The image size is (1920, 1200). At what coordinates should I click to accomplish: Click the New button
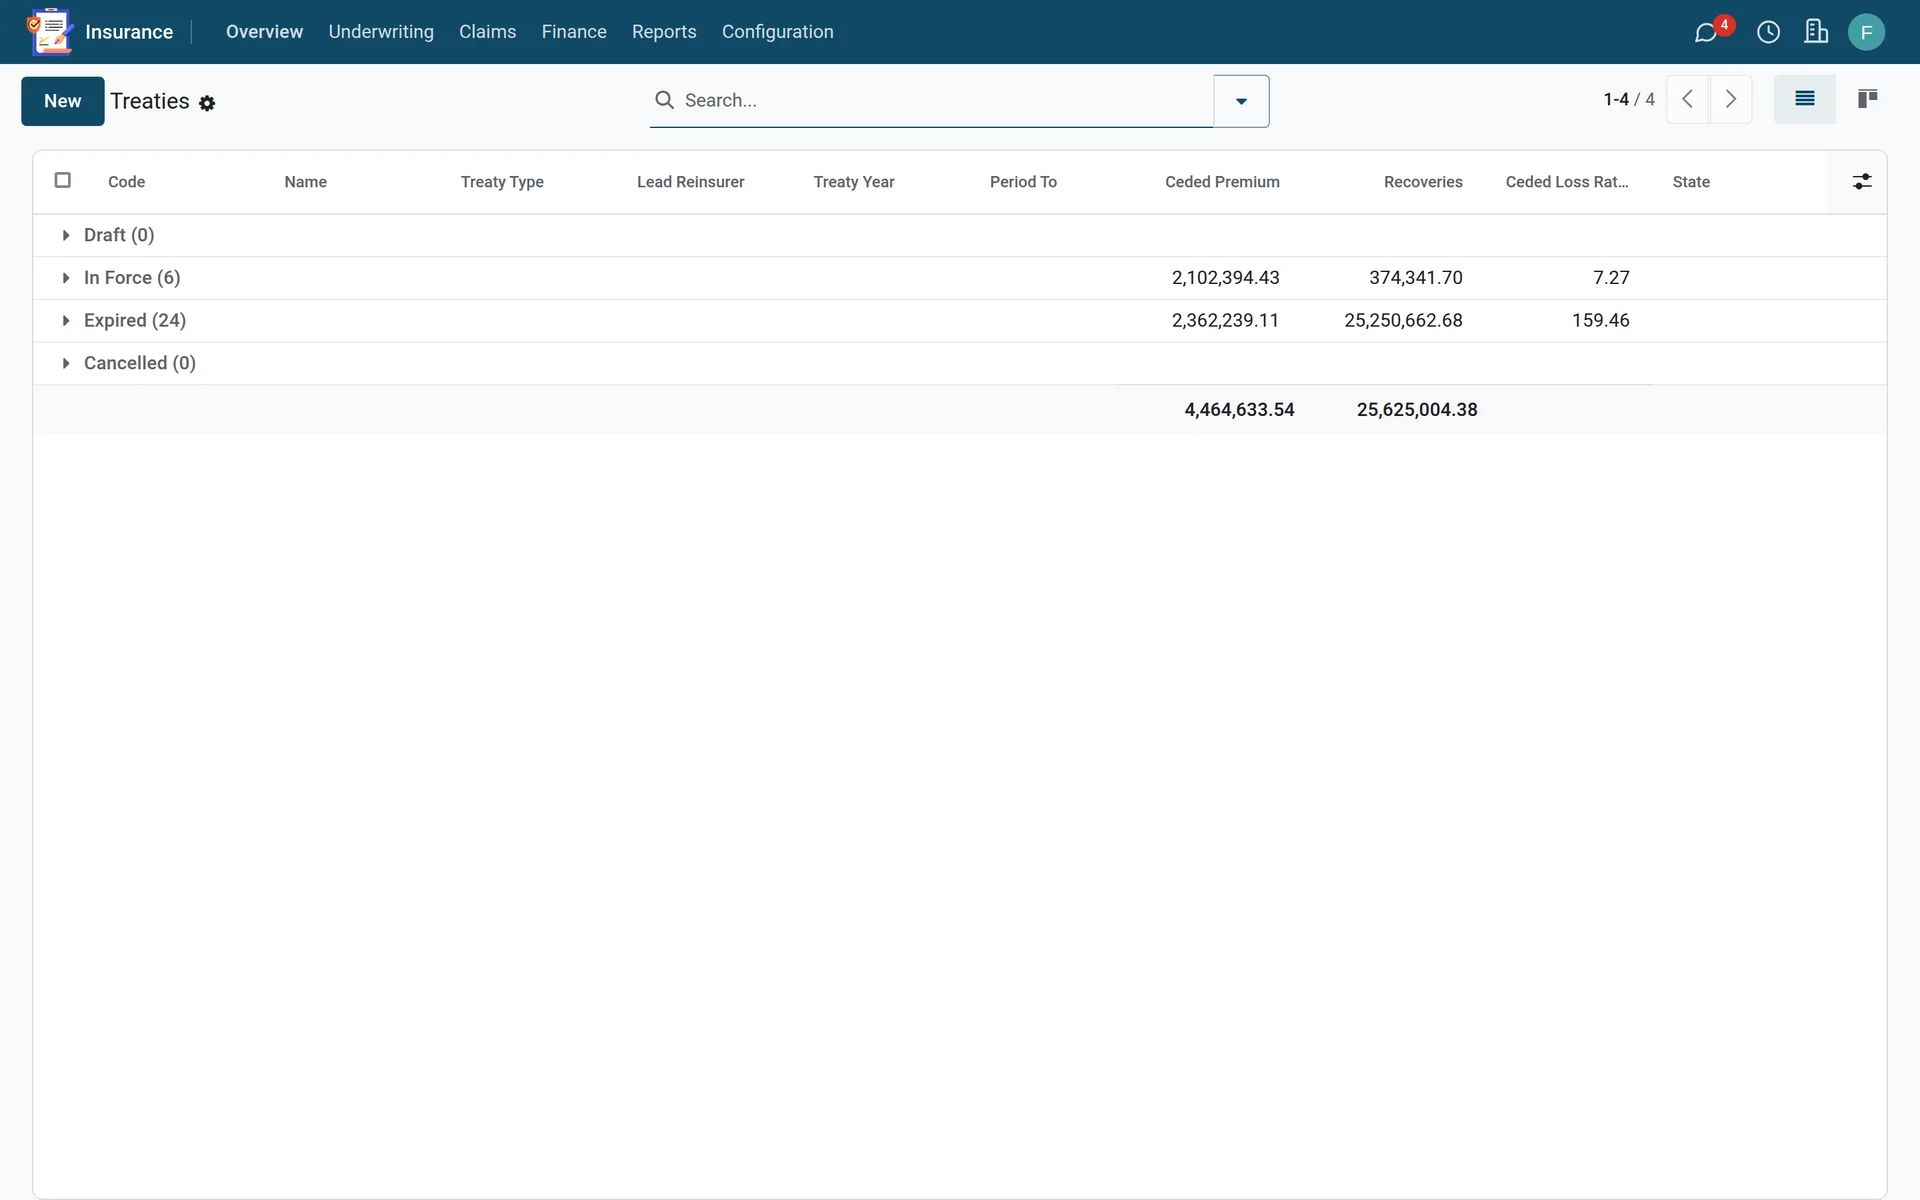click(63, 101)
